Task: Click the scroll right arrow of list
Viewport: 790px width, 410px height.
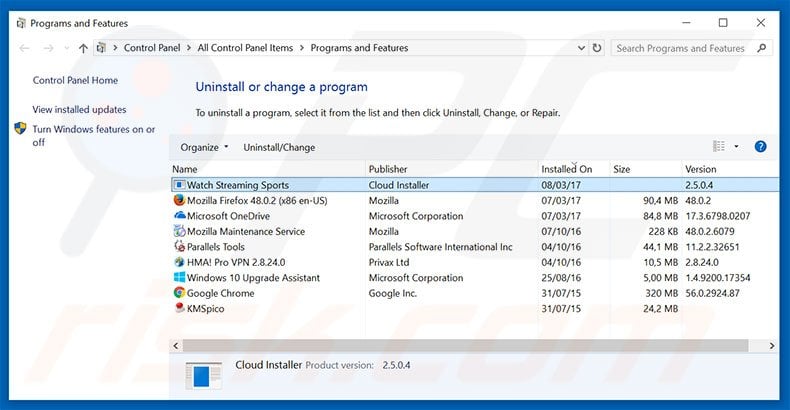Action: [772, 346]
